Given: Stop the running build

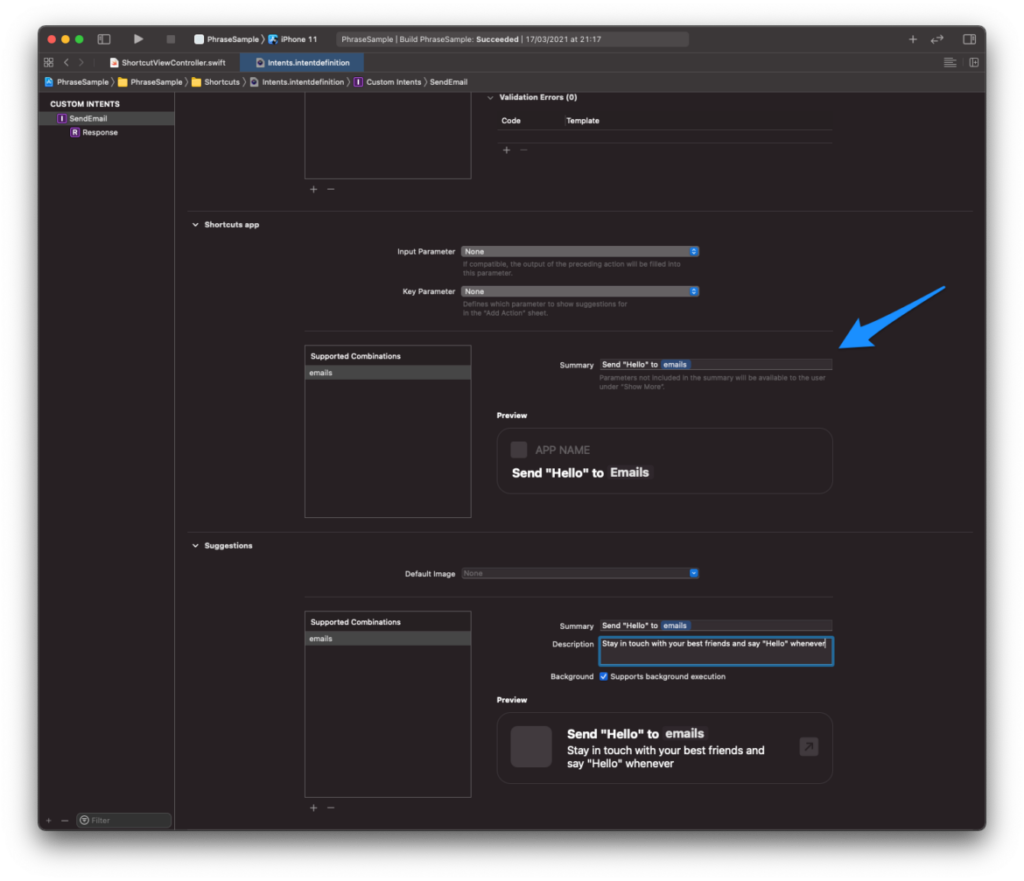Looking at the screenshot, I should coord(170,39).
